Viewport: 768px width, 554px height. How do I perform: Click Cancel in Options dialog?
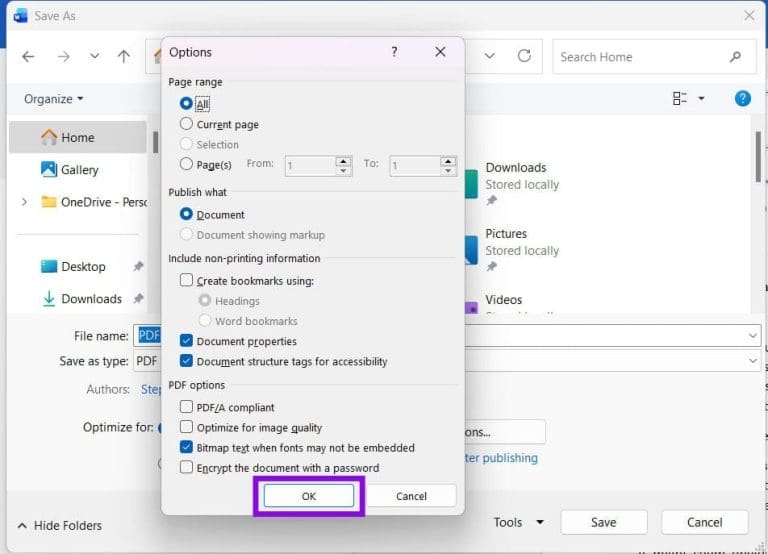411,496
